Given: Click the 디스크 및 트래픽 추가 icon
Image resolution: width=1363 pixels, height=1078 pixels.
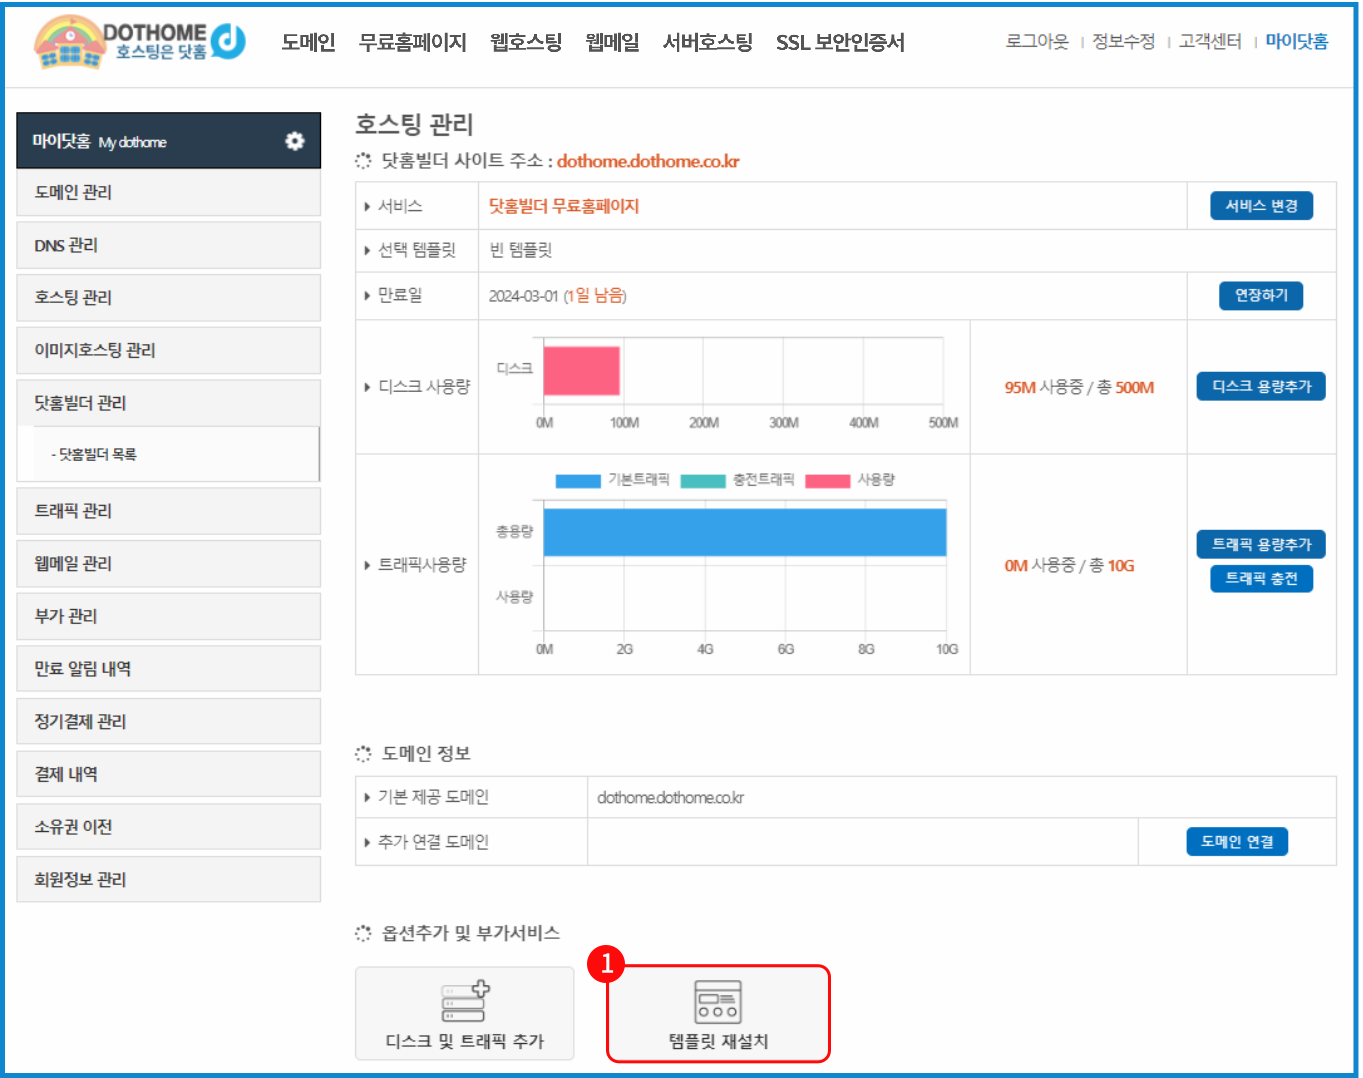Looking at the screenshot, I should [465, 1001].
